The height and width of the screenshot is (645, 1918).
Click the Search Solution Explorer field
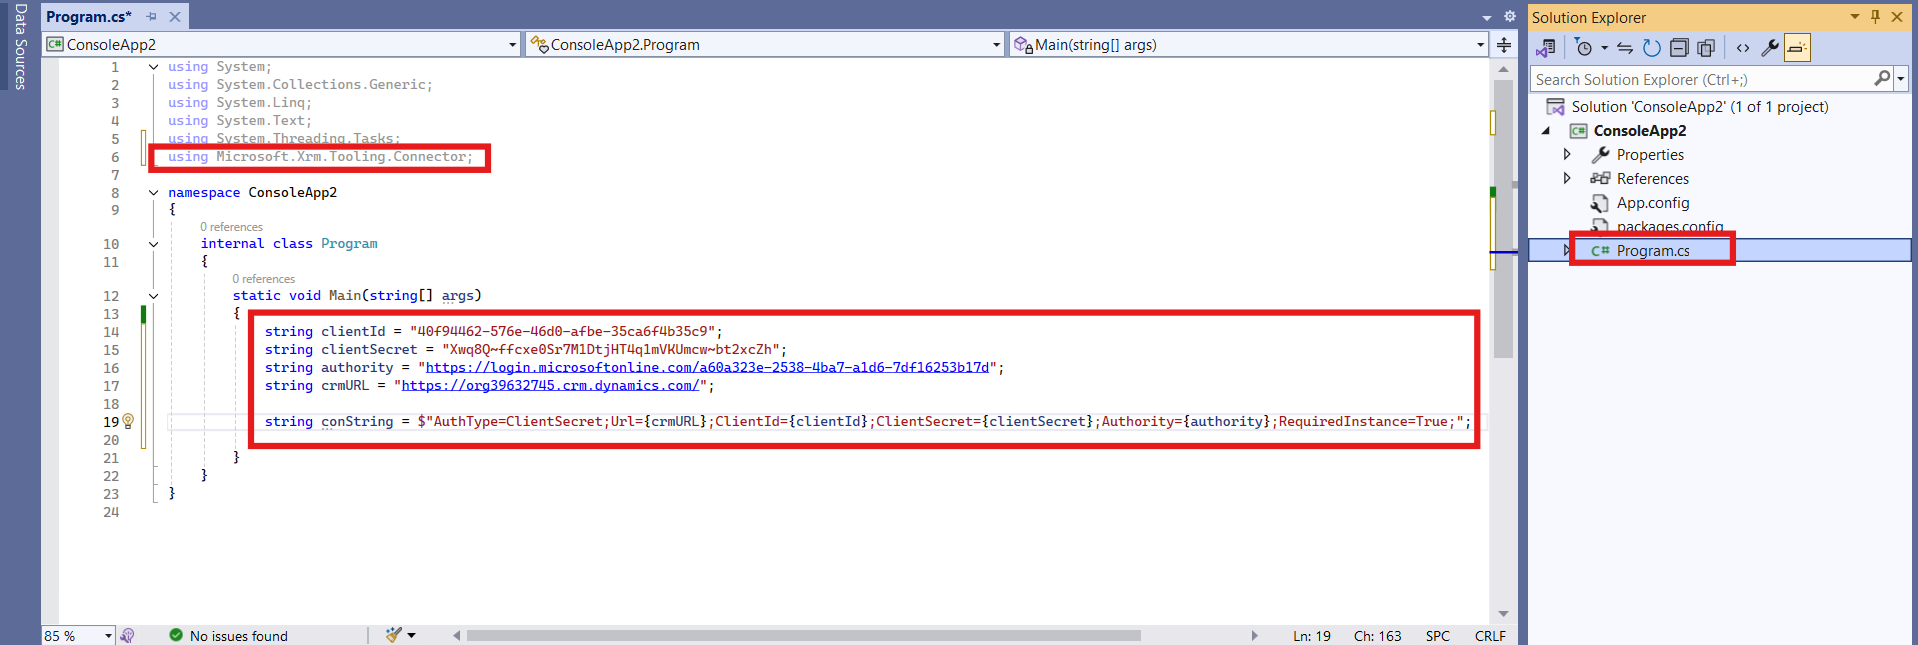pos(1700,80)
